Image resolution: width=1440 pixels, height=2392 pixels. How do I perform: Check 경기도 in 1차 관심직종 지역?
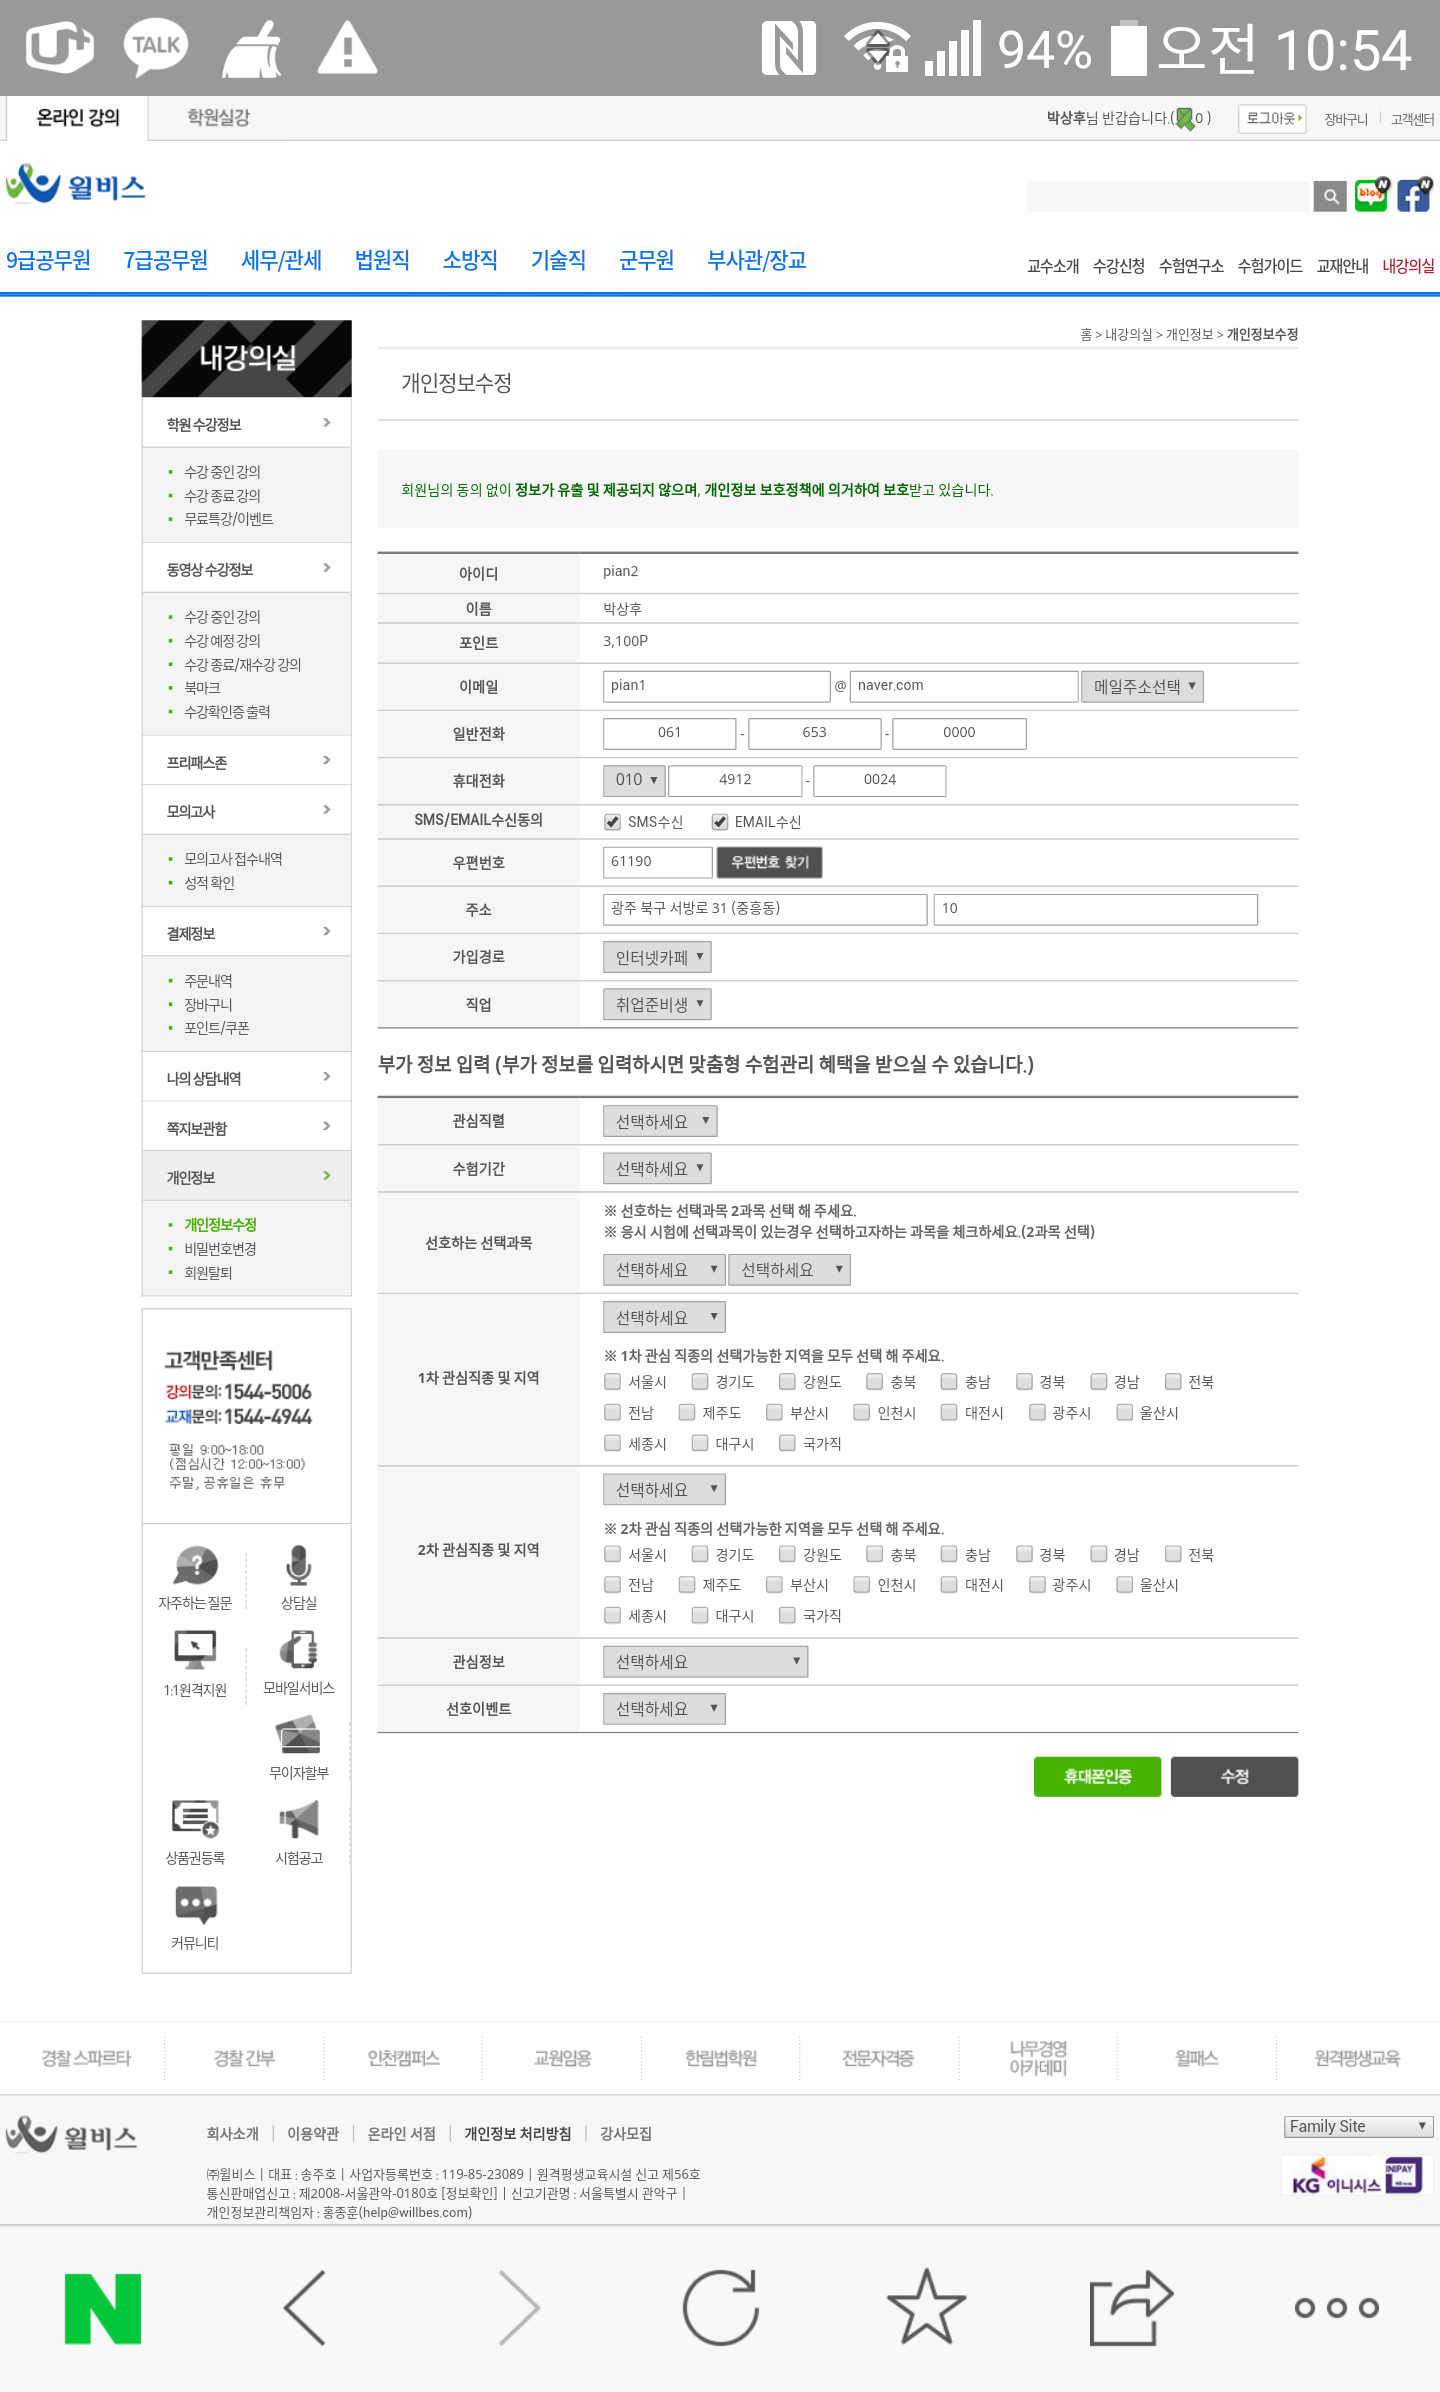700,1382
